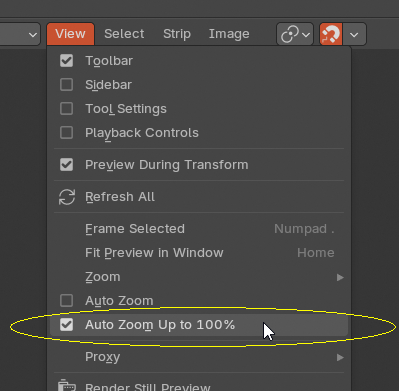Enable the Sidebar checkbox
399x391 pixels.
click(x=66, y=85)
